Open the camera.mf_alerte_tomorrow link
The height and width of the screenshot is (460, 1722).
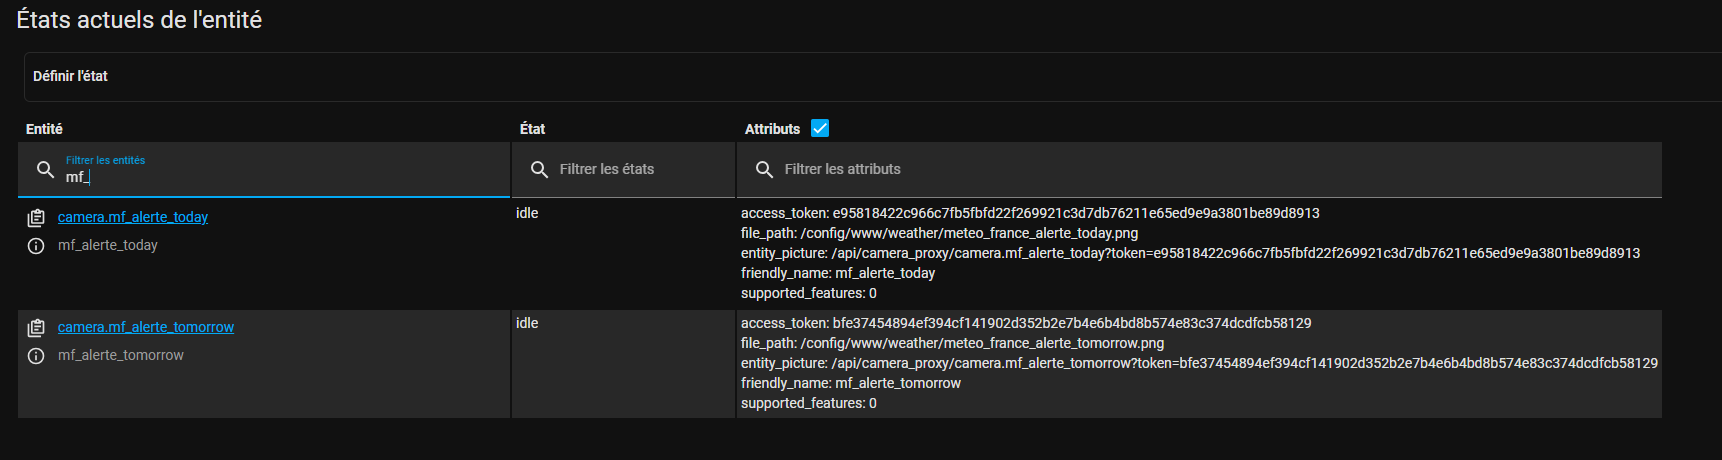click(x=146, y=327)
